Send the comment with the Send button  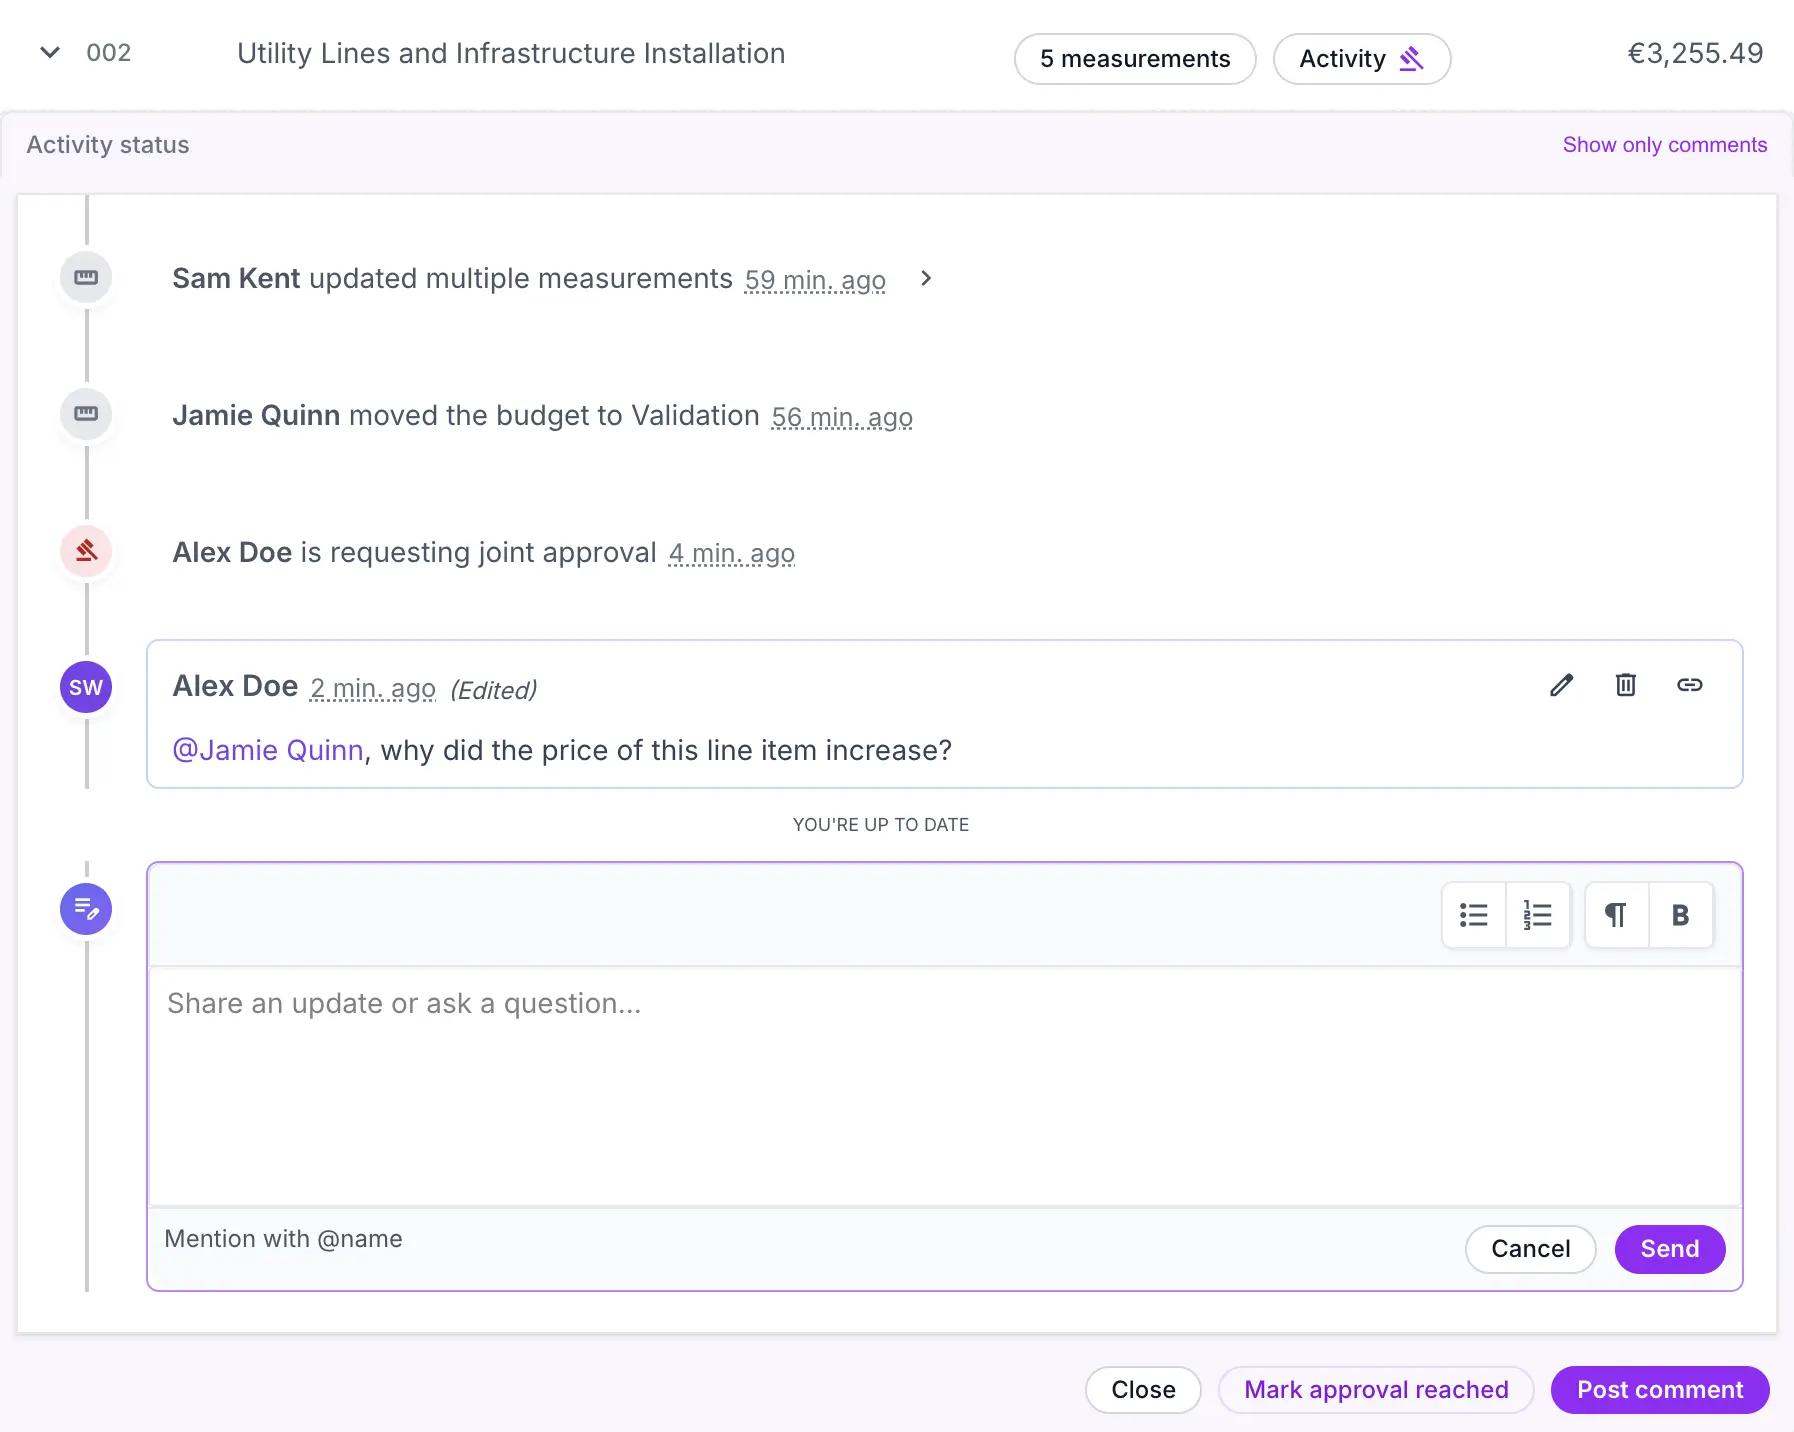click(x=1669, y=1249)
